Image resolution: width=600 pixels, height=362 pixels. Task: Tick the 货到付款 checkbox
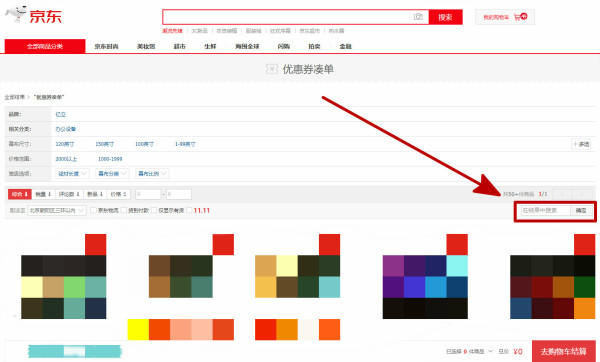coord(124,210)
